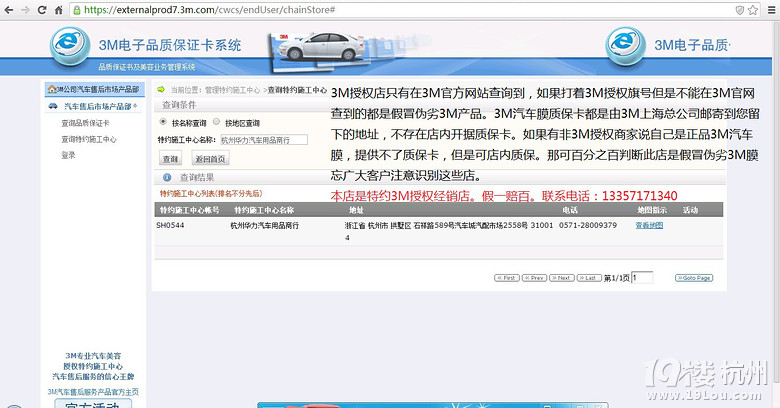Viewport: 780px width, 408px height.
Task: Click the Goto Page button
Action: [694, 278]
